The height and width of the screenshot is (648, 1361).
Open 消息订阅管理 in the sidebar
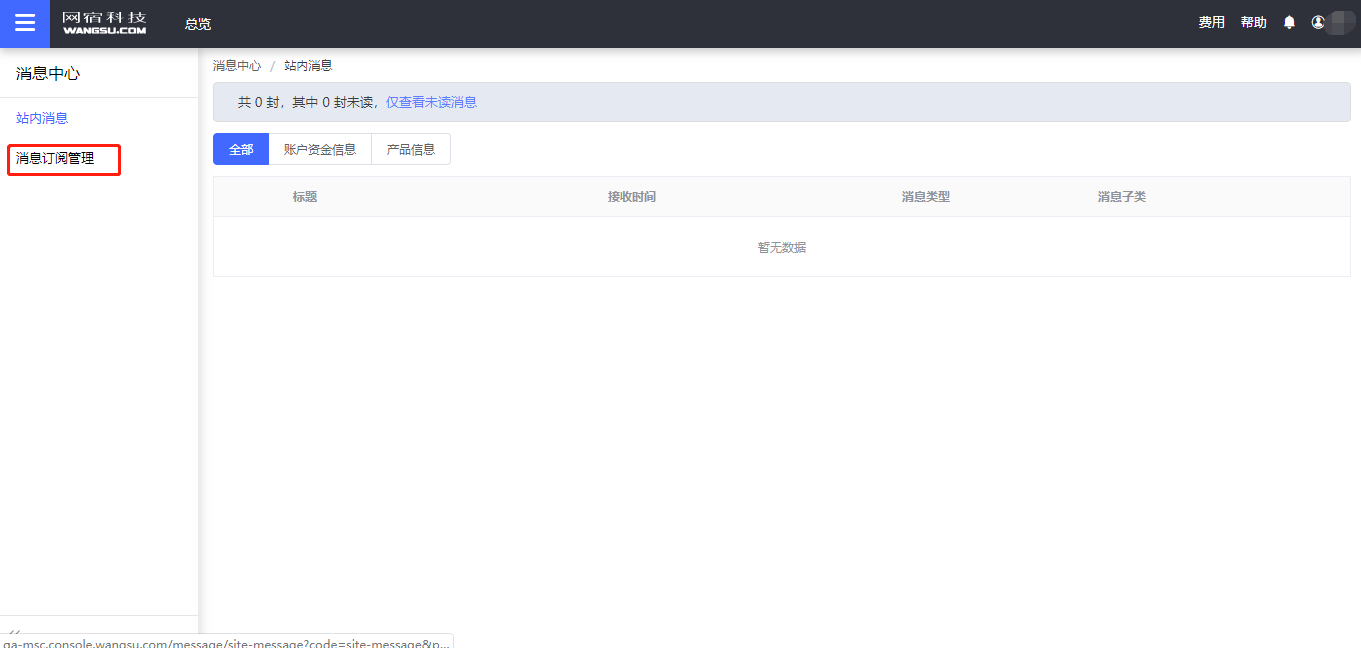pos(55,158)
